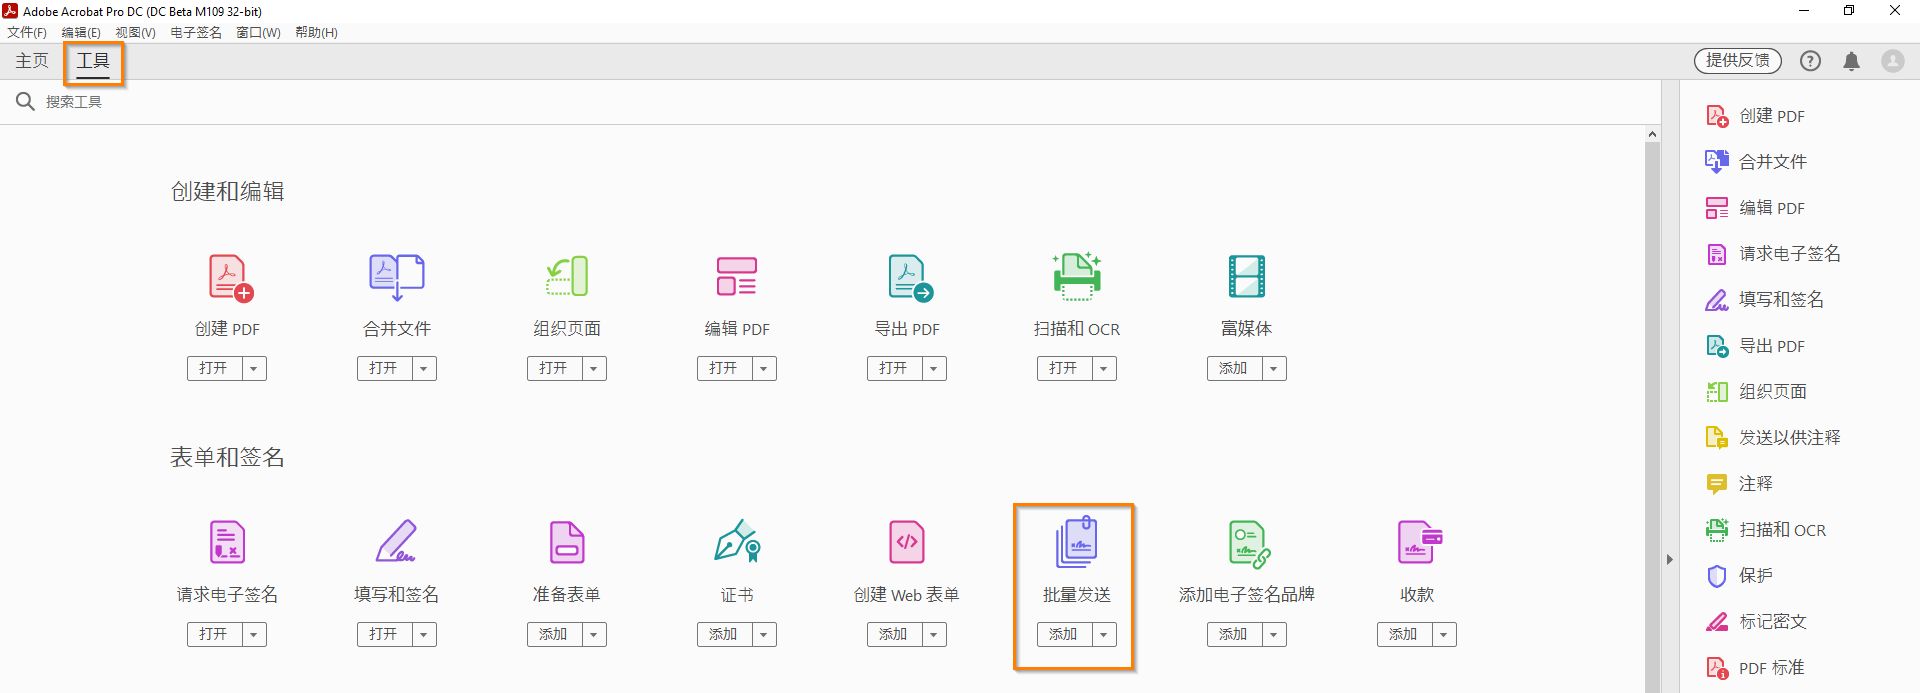Click the 富媒体 filmstrip icon
This screenshot has width=1920, height=693.
(x=1247, y=277)
